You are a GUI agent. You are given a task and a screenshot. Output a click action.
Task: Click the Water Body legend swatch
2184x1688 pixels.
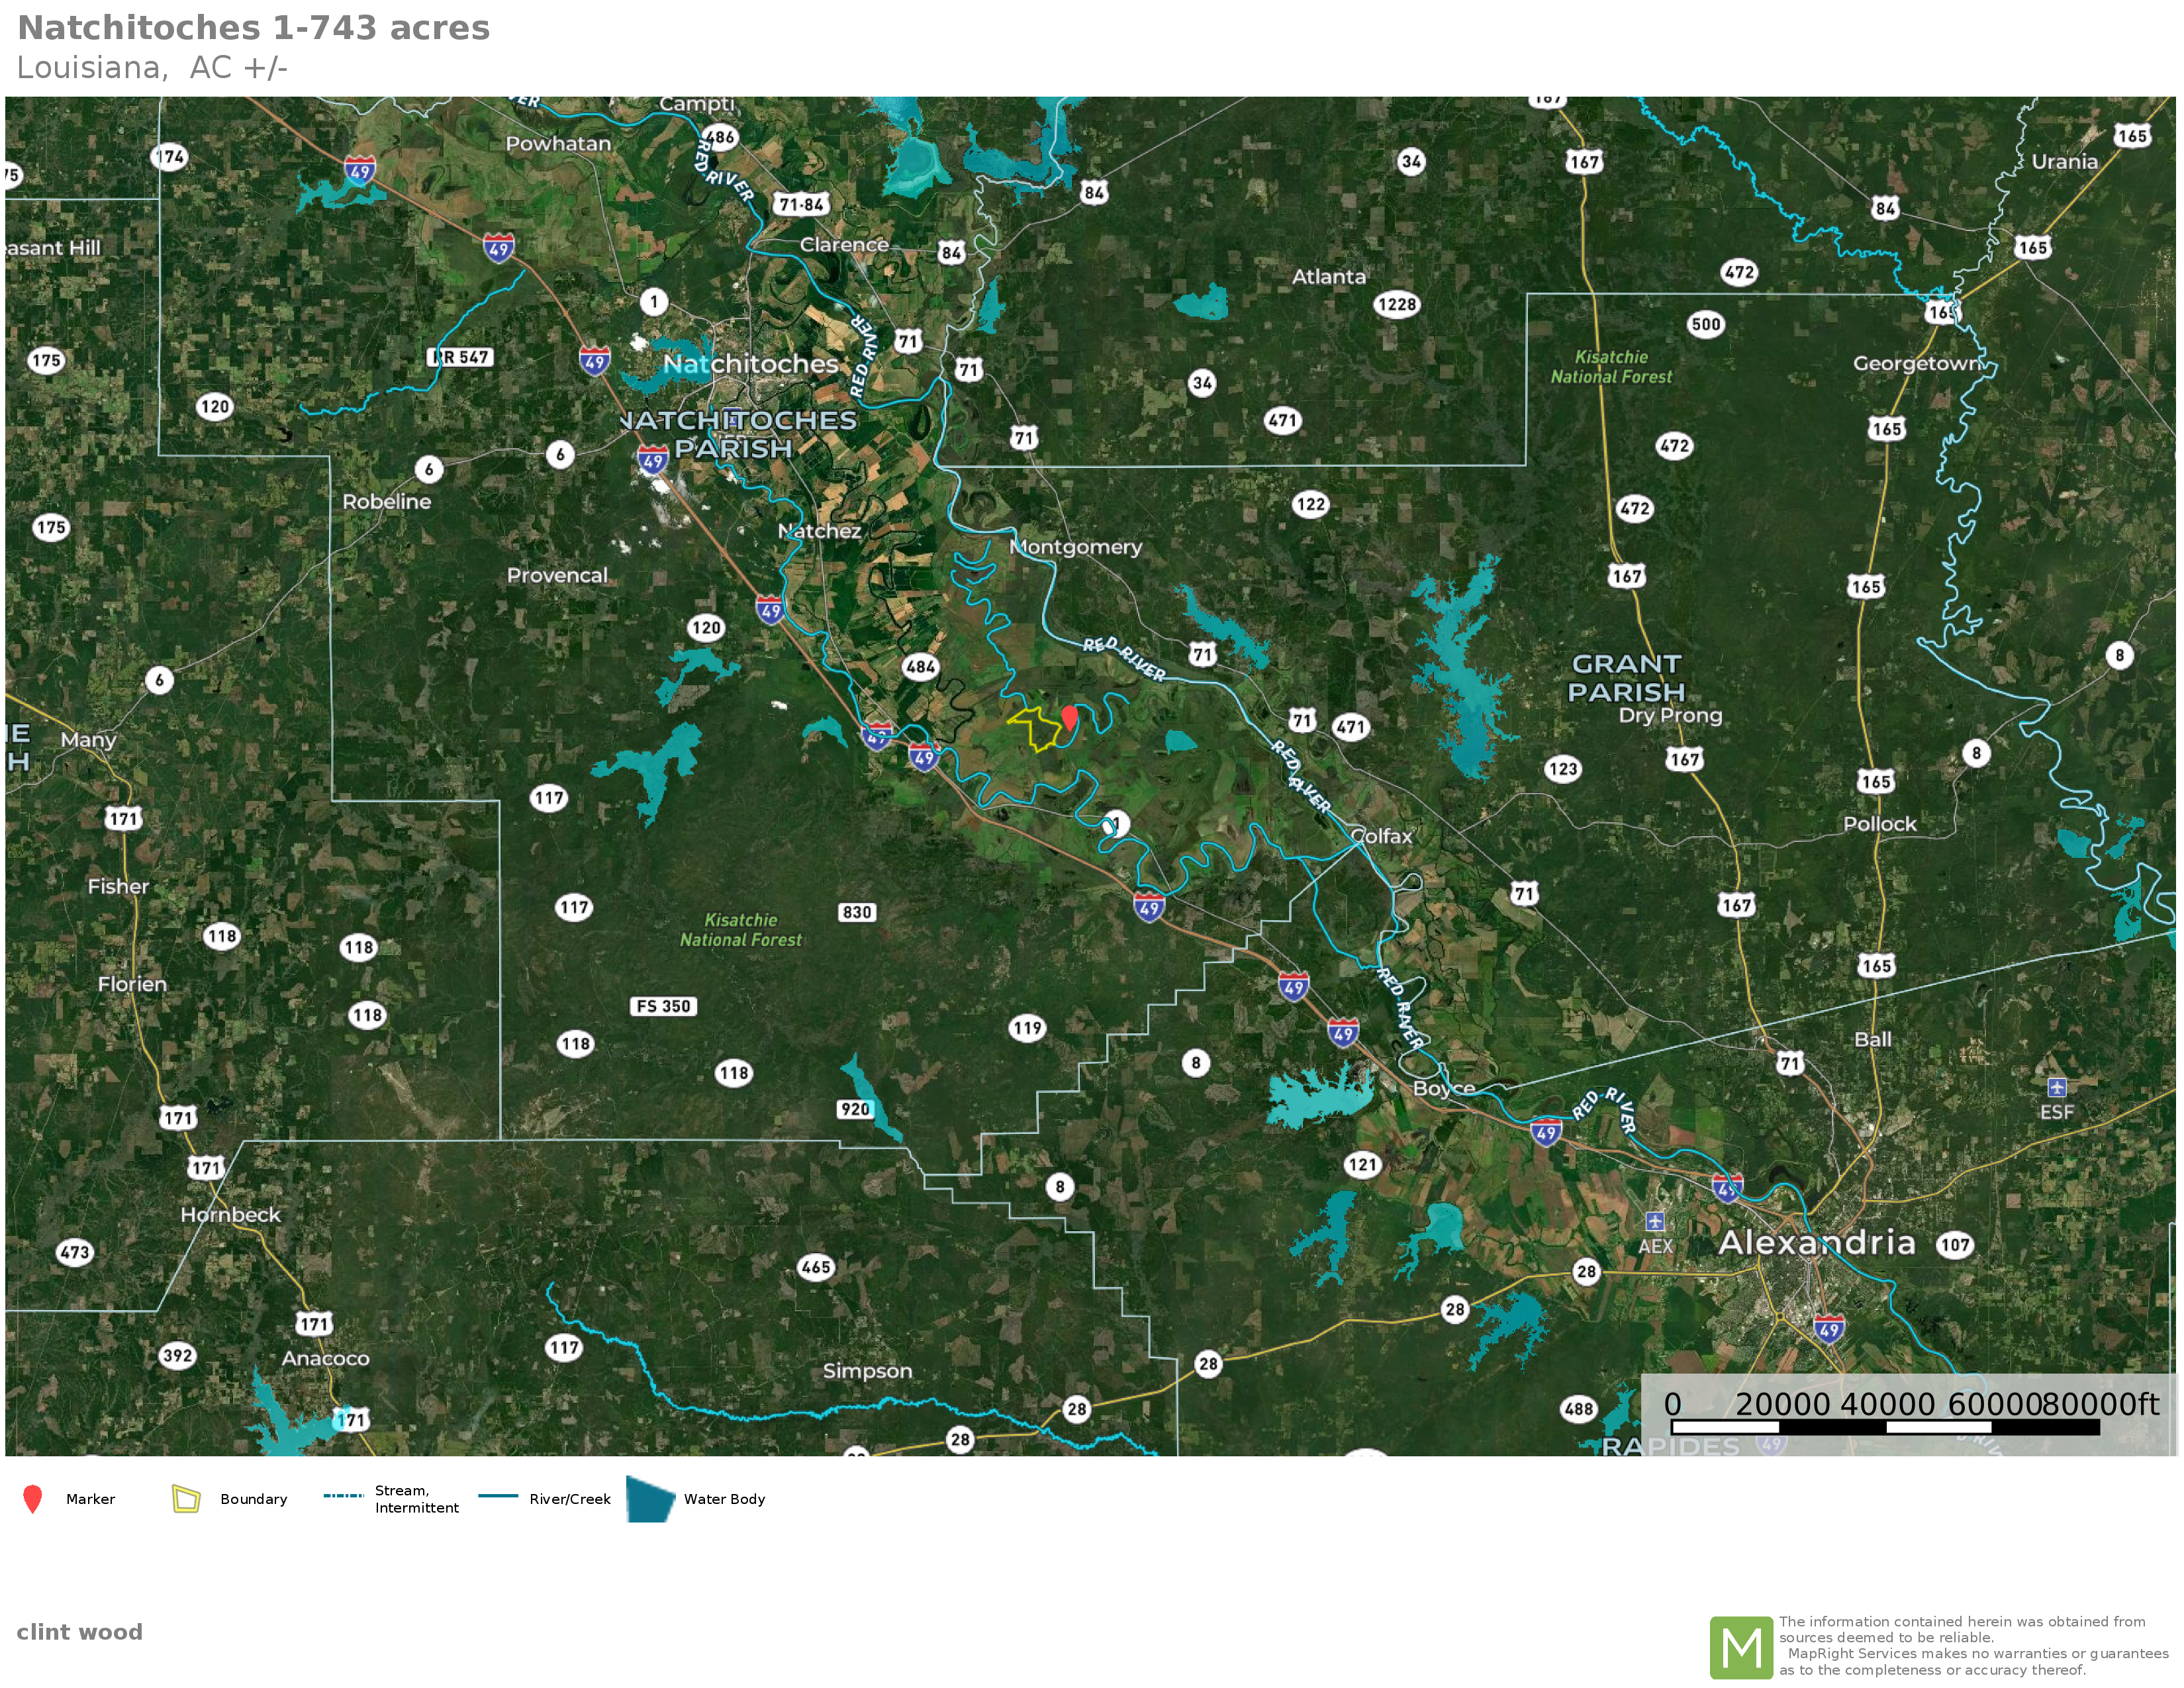651,1499
